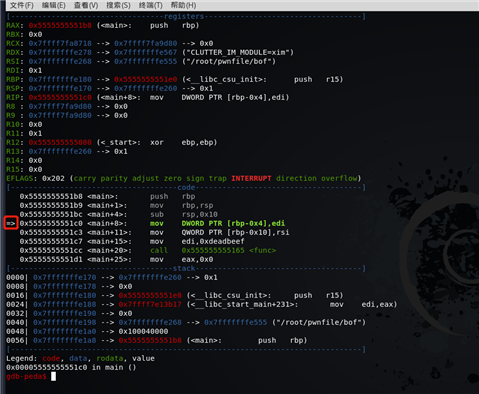
Task: Click the RDI register label
Action: 13,71
